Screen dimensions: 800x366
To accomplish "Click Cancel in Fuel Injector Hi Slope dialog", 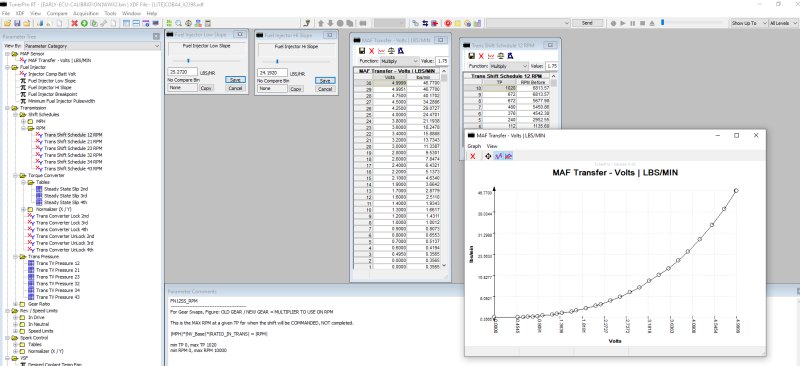I will pyautogui.click(x=325, y=89).
